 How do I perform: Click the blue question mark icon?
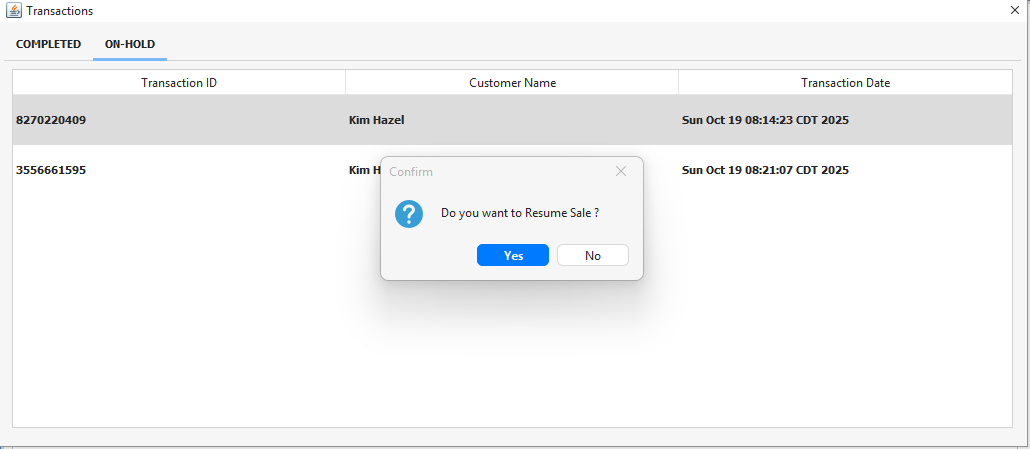pos(409,213)
